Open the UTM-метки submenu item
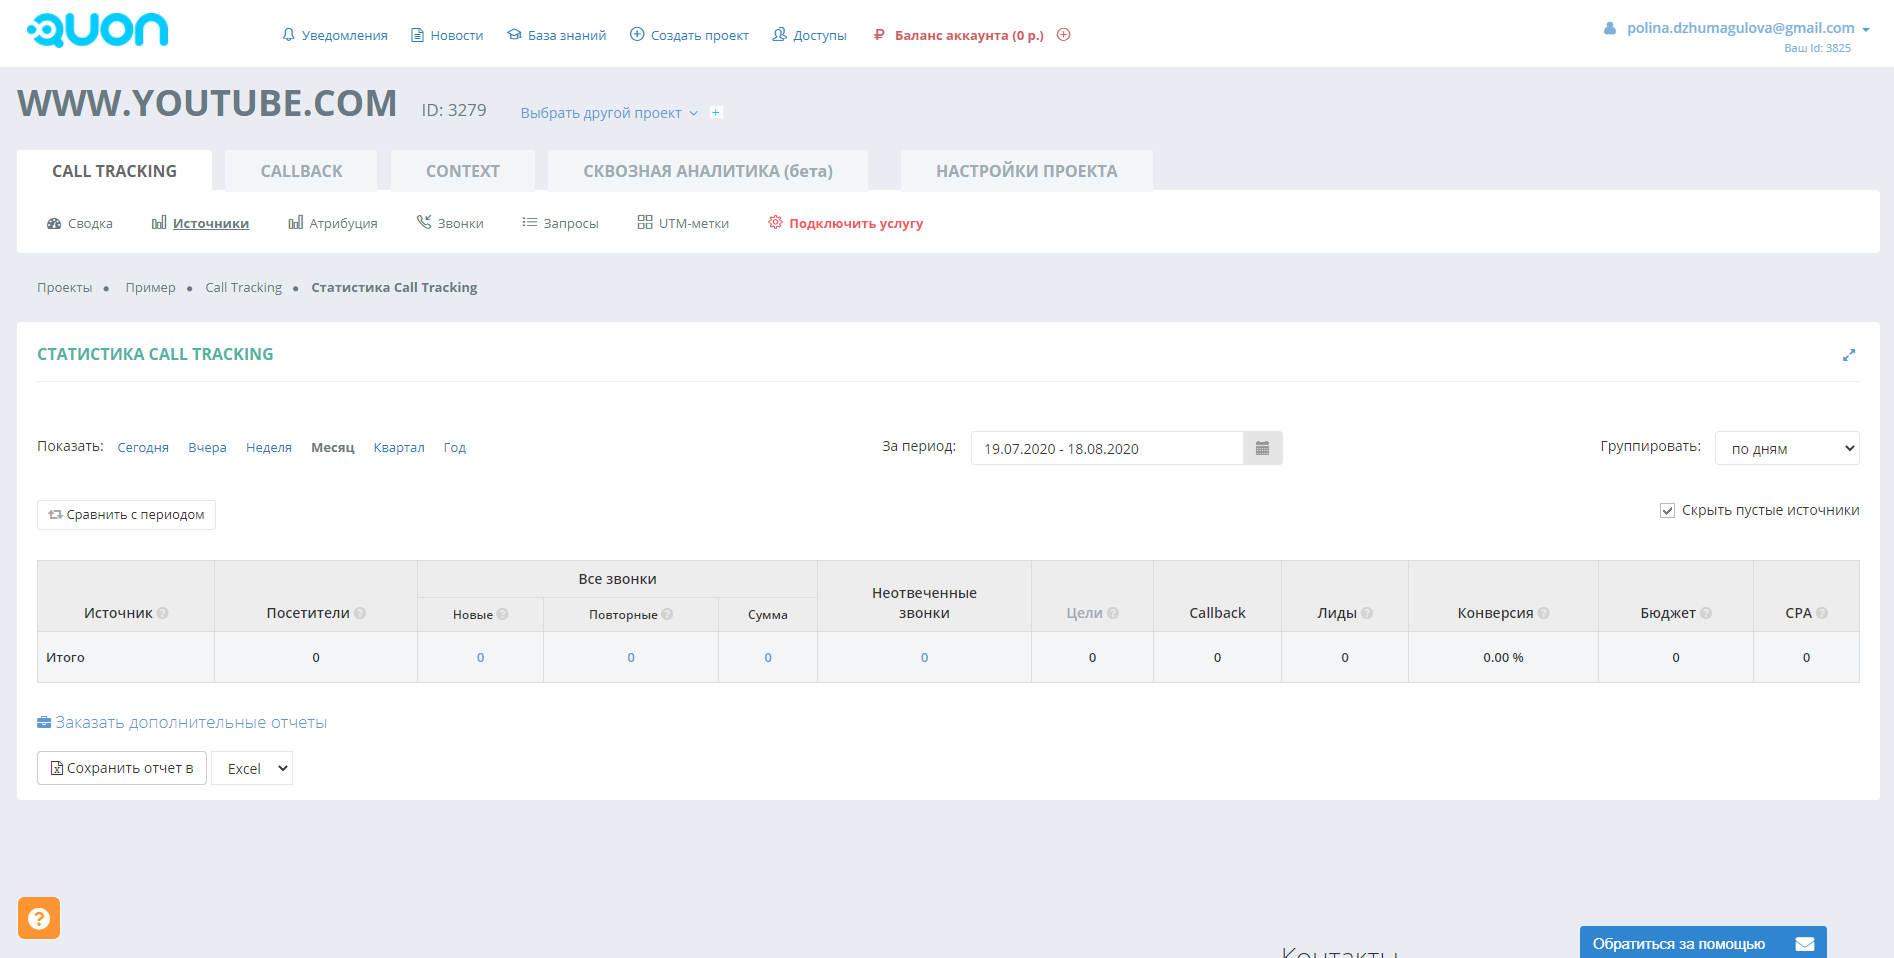 coord(683,223)
